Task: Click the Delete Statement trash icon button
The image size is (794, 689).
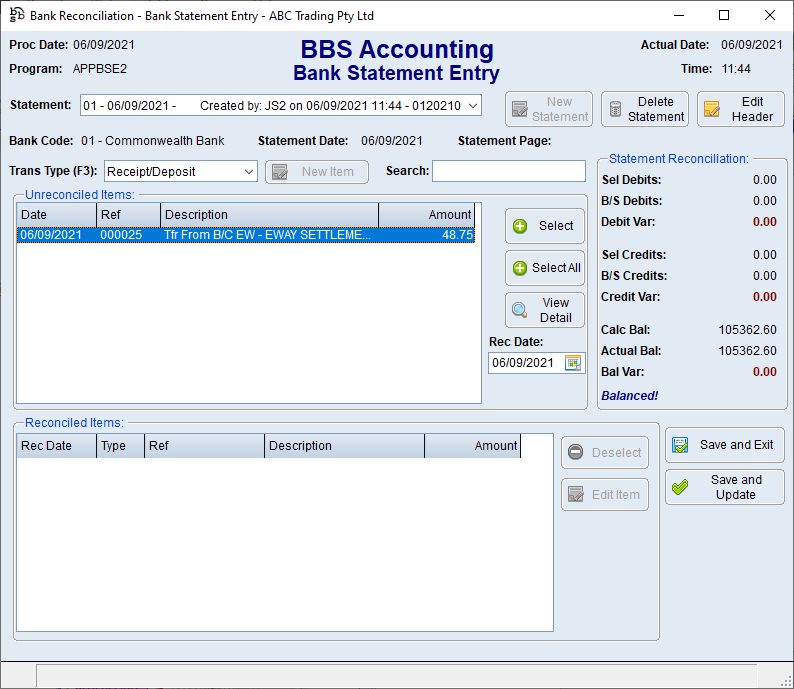Action: (616, 110)
